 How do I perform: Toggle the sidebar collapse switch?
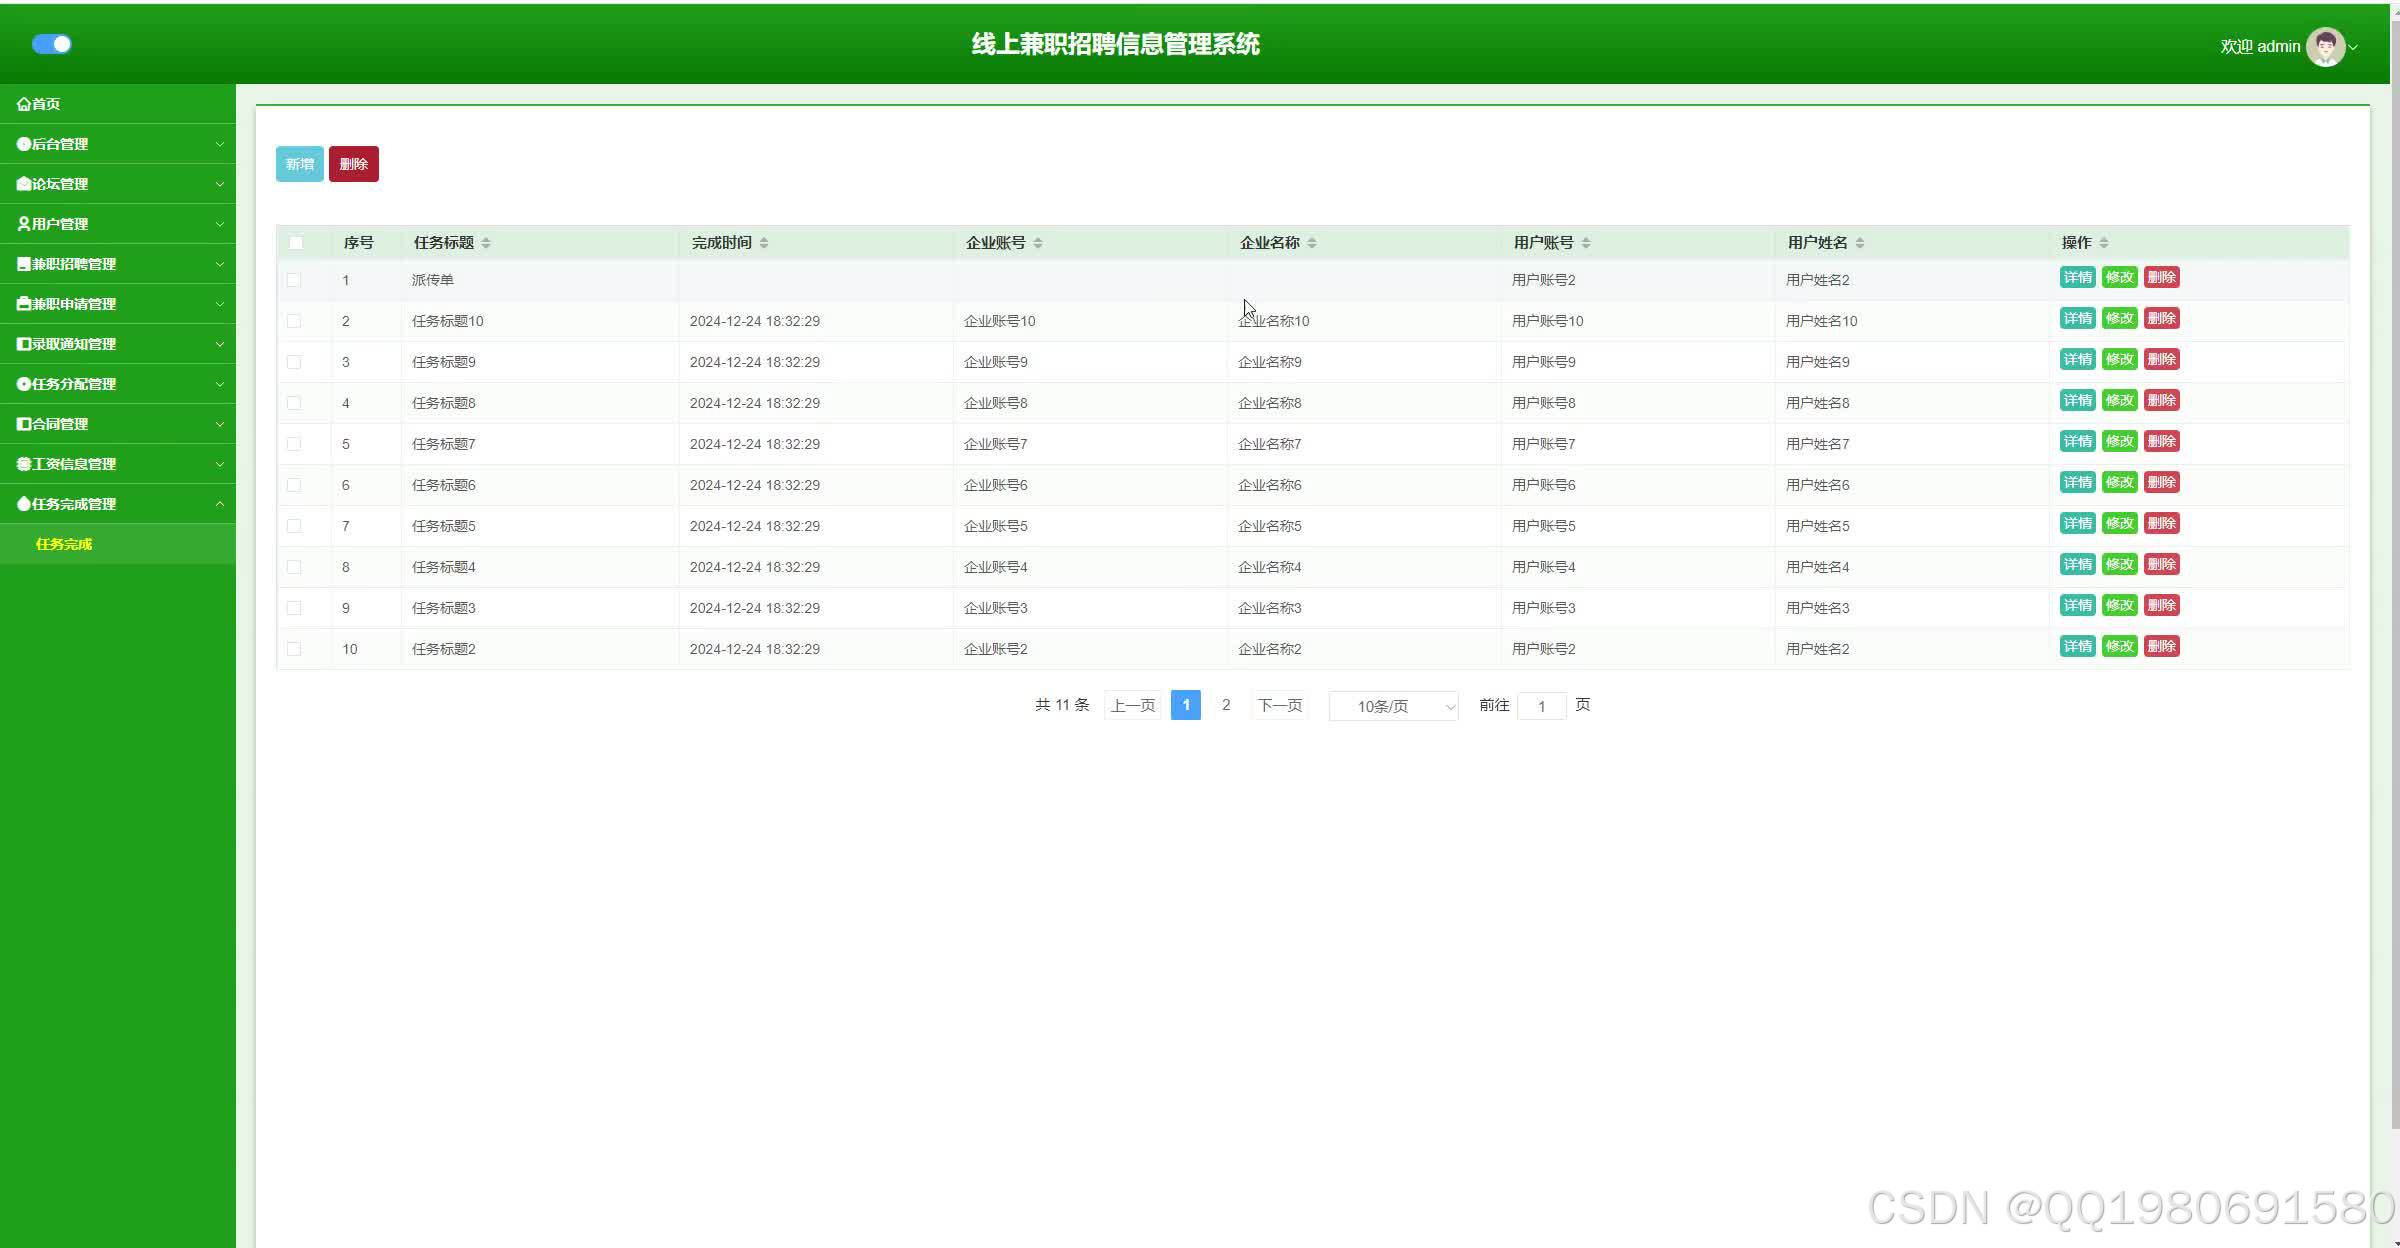[52, 44]
